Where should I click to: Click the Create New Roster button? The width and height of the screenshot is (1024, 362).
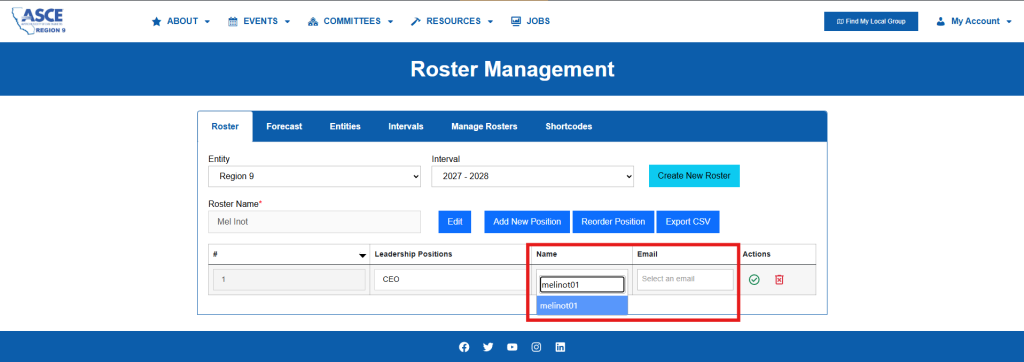(694, 176)
